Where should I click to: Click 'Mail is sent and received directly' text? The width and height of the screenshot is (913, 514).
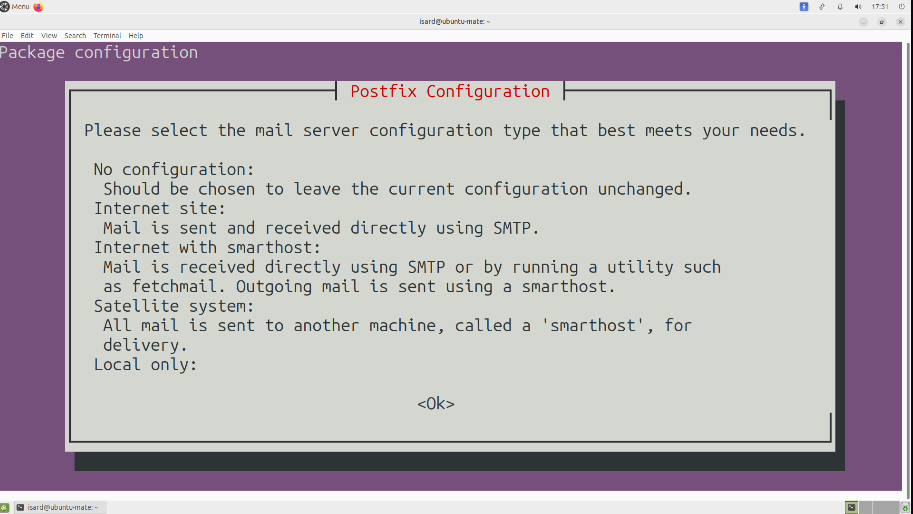264,228
